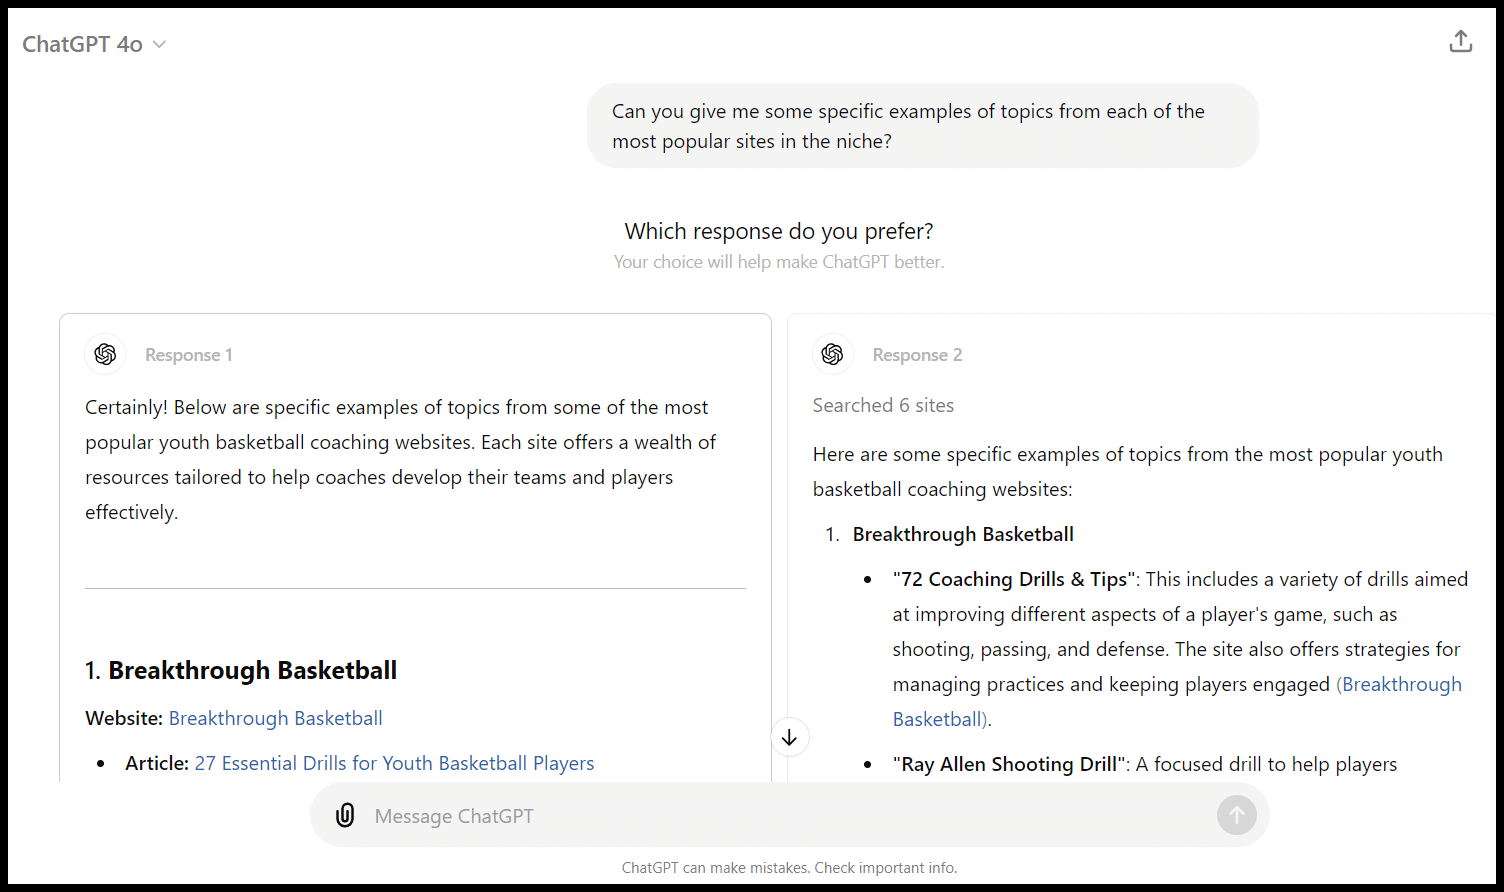Click the send message arrow button

click(x=1236, y=815)
